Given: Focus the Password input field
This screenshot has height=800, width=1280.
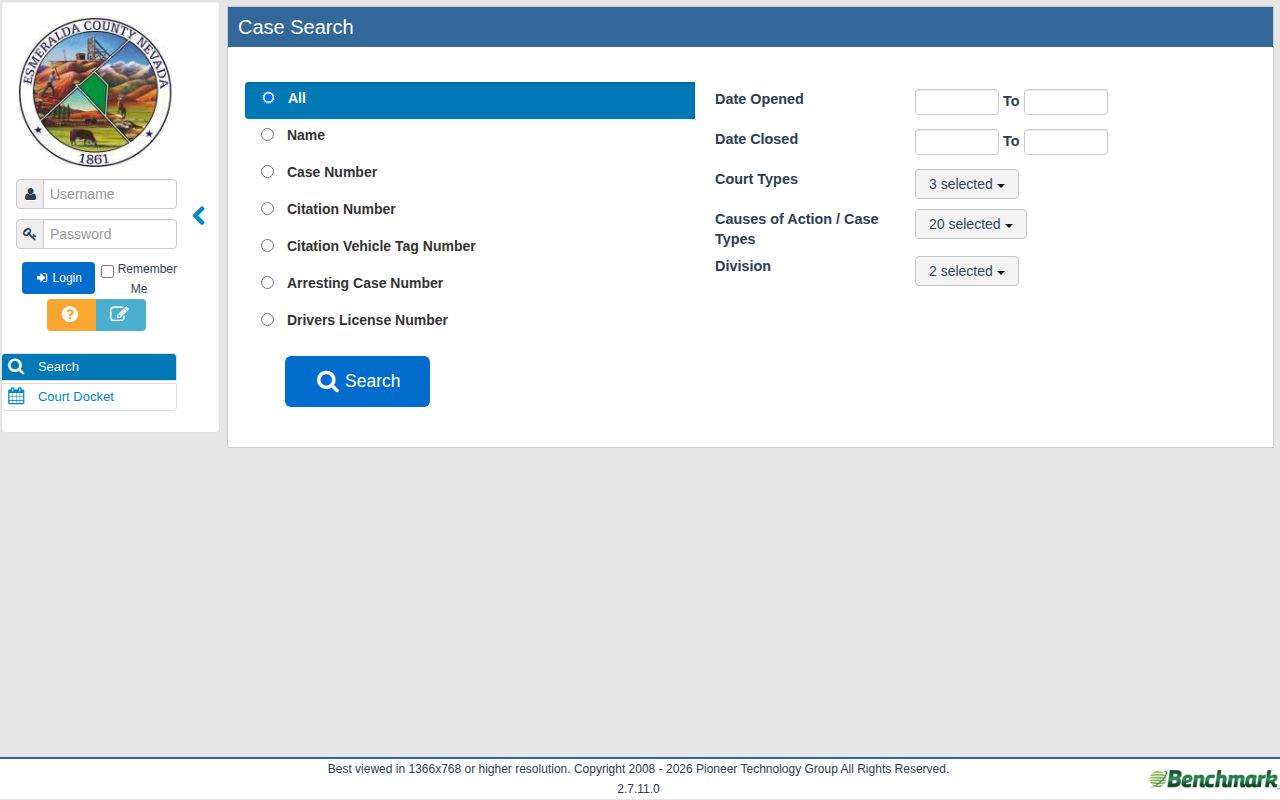Looking at the screenshot, I should click(x=110, y=234).
